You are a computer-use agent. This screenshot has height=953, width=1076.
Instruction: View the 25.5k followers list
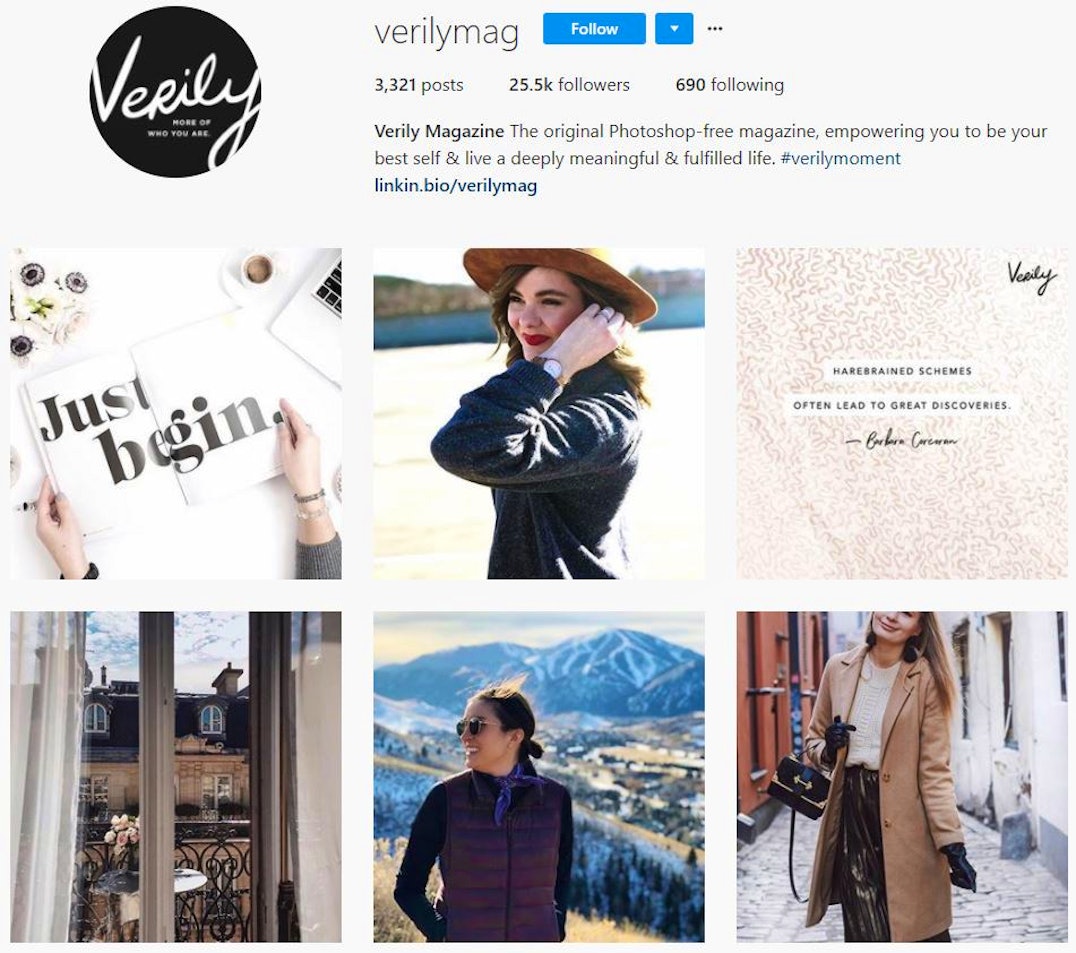tap(569, 85)
